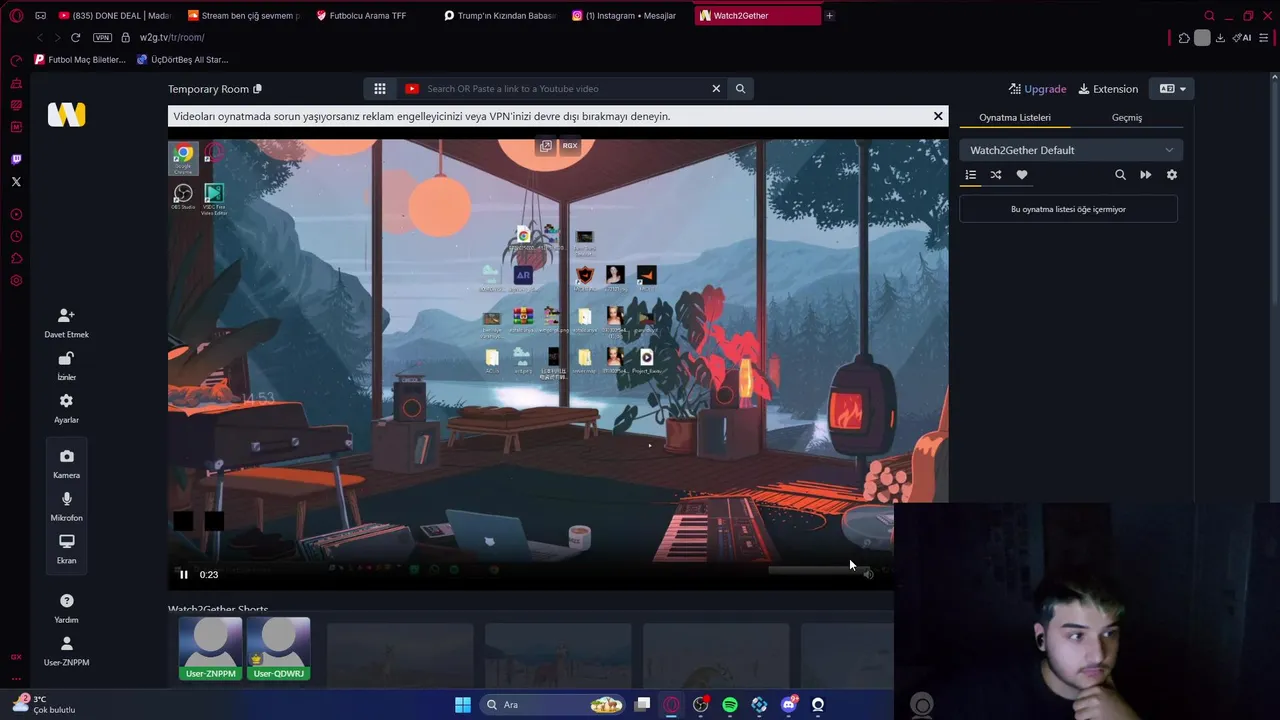Open Davet Etmek invite option
The image size is (1280, 720).
coord(66,323)
